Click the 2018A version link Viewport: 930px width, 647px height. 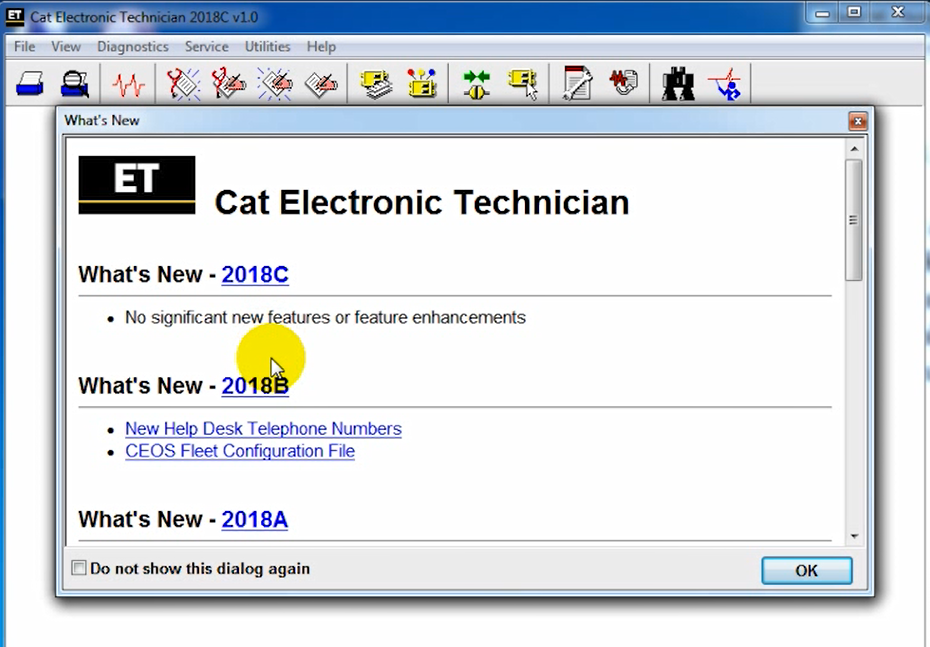pos(254,520)
